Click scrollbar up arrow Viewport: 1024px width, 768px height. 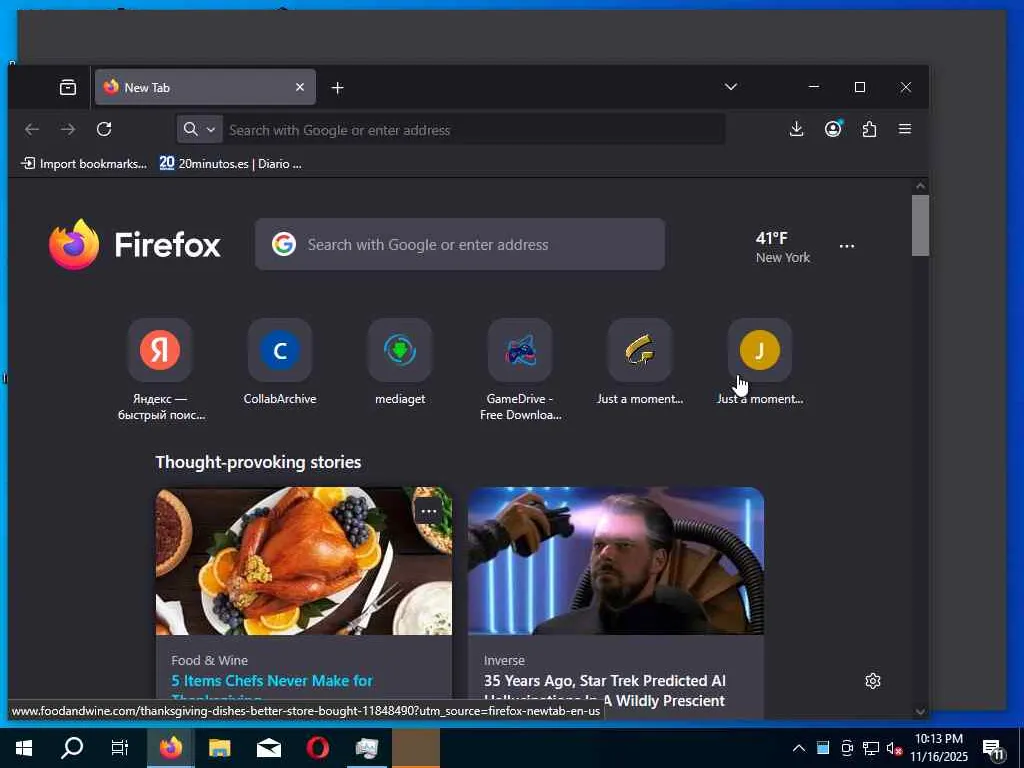click(x=920, y=186)
